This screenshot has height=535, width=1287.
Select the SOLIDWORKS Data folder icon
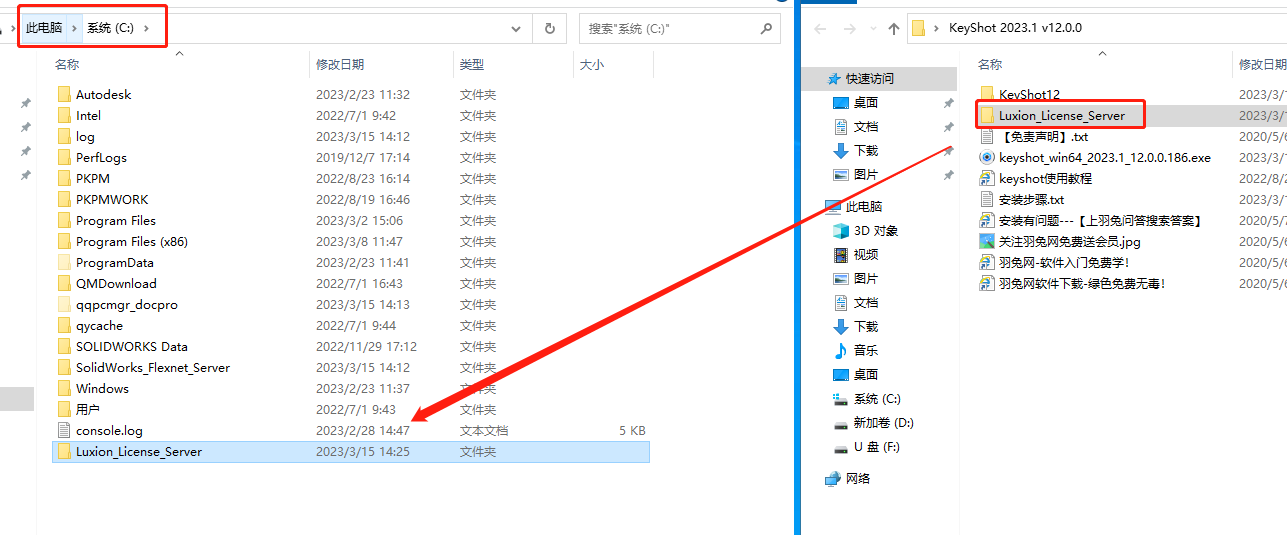point(64,346)
